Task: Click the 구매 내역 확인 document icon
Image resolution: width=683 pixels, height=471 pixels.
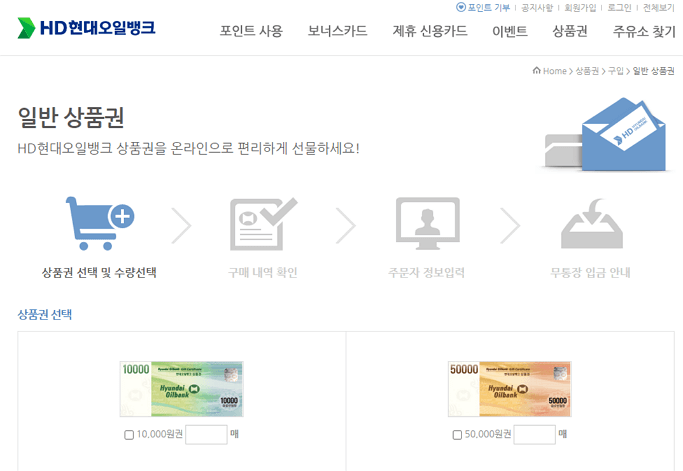Action: 263,224
